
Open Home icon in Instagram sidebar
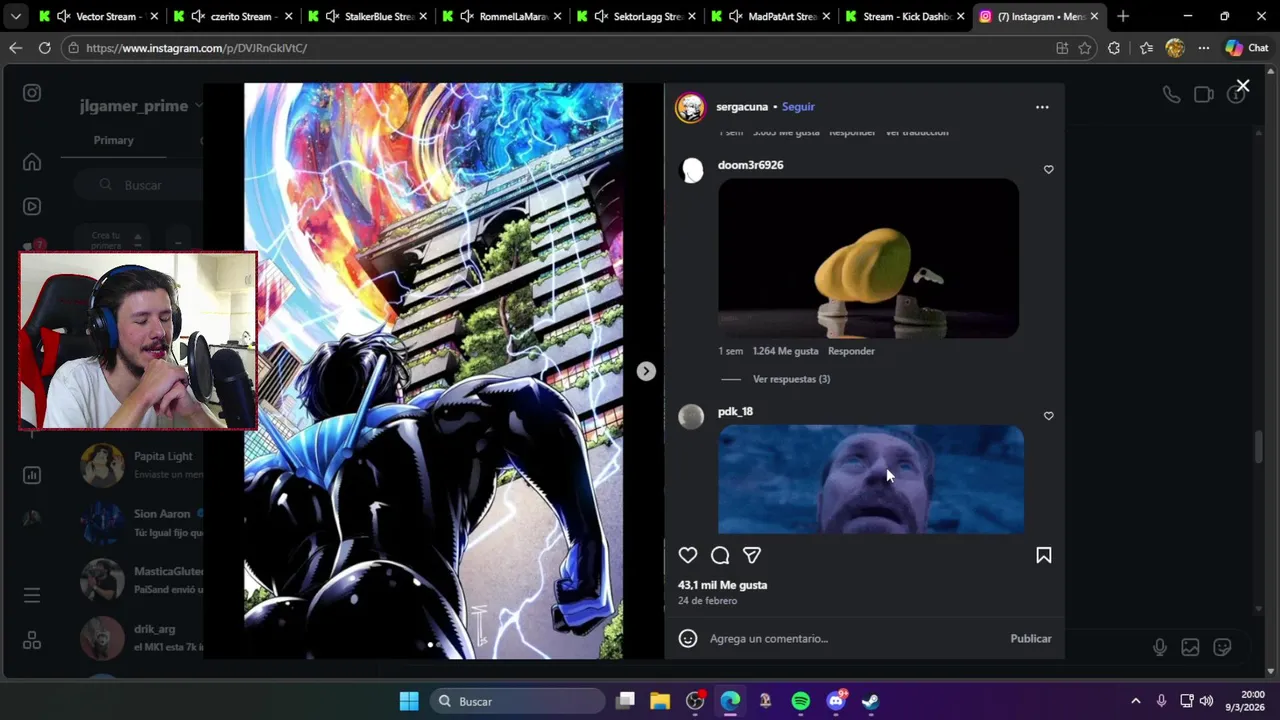[x=32, y=162]
